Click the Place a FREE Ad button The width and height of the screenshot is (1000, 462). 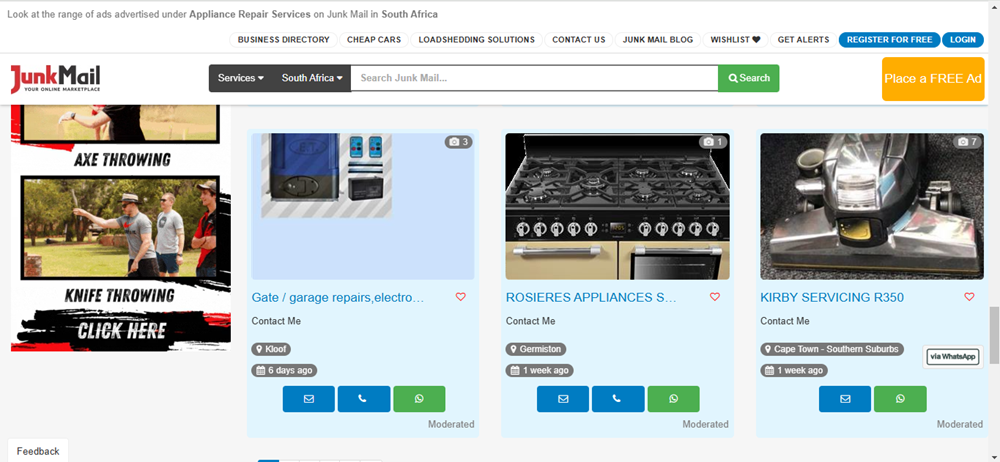[933, 78]
